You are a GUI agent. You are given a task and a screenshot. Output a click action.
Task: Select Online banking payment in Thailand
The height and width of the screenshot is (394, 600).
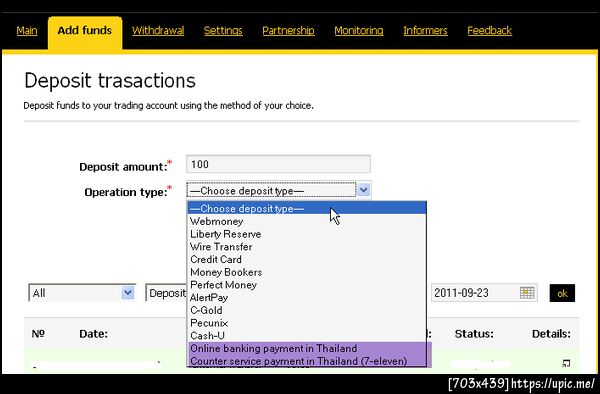tap(307, 348)
